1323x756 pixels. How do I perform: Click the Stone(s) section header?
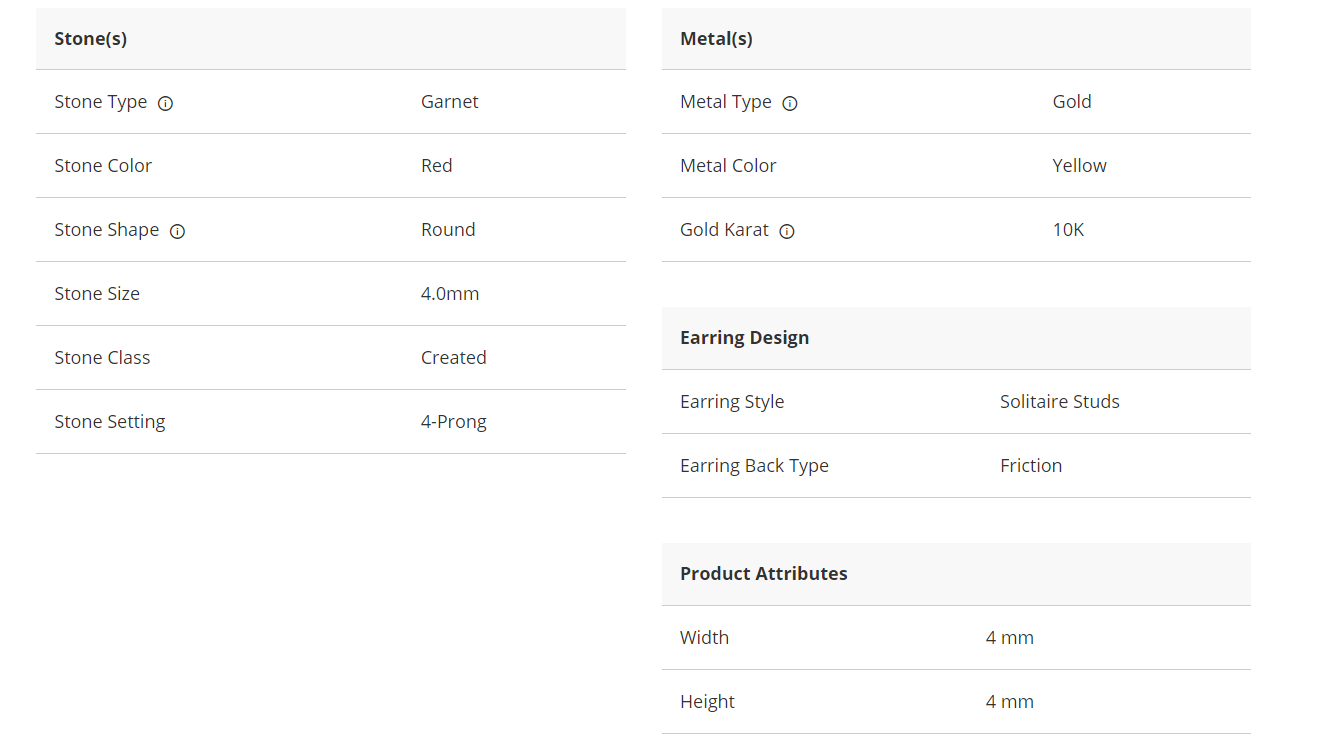pos(91,39)
